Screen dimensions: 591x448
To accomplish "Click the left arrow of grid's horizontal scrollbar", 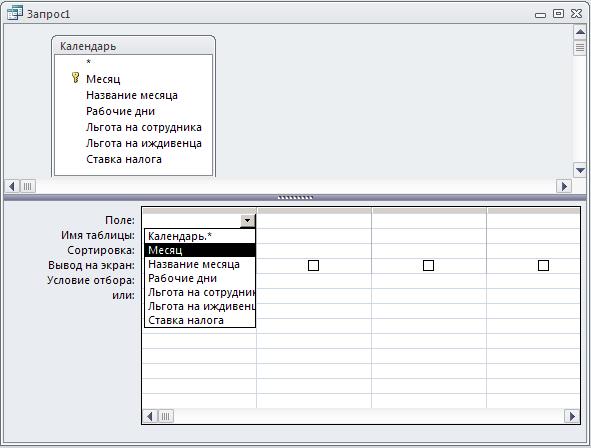I will pyautogui.click(x=150, y=416).
